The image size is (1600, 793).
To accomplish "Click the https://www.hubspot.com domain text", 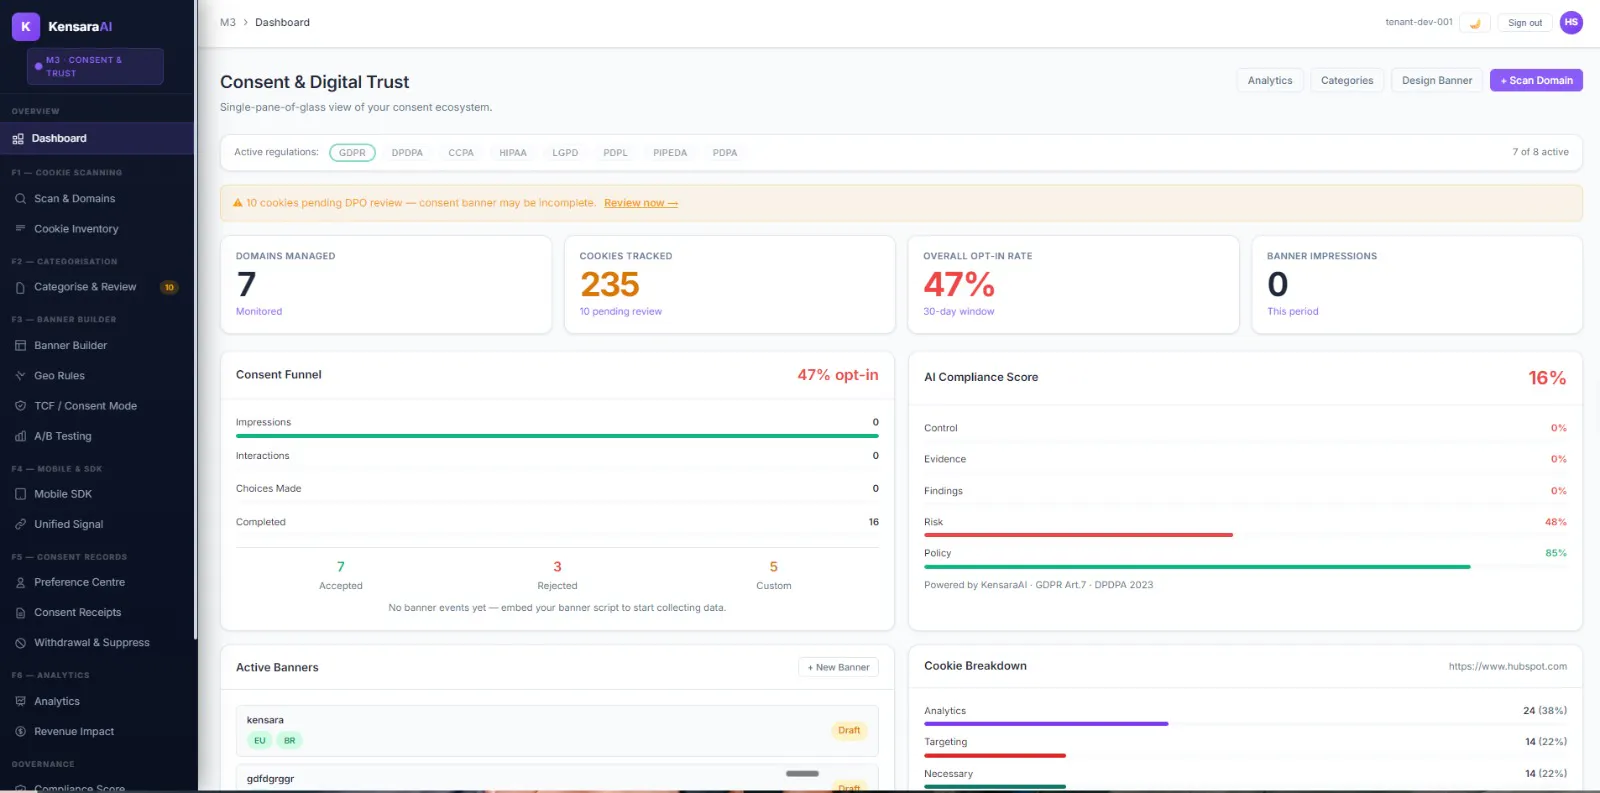I will pos(1508,667).
